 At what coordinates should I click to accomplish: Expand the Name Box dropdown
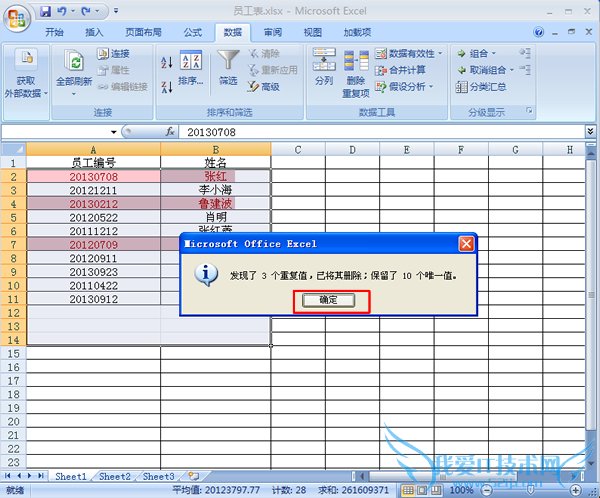(114, 132)
